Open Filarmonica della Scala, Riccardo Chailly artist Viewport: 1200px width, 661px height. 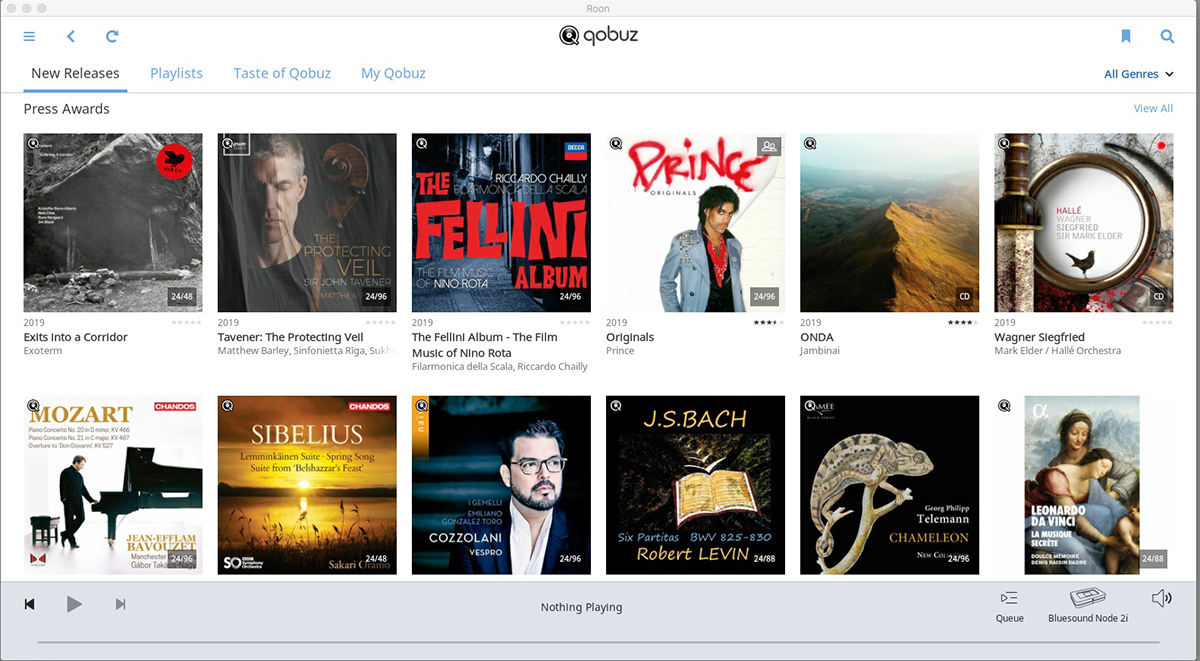point(500,367)
